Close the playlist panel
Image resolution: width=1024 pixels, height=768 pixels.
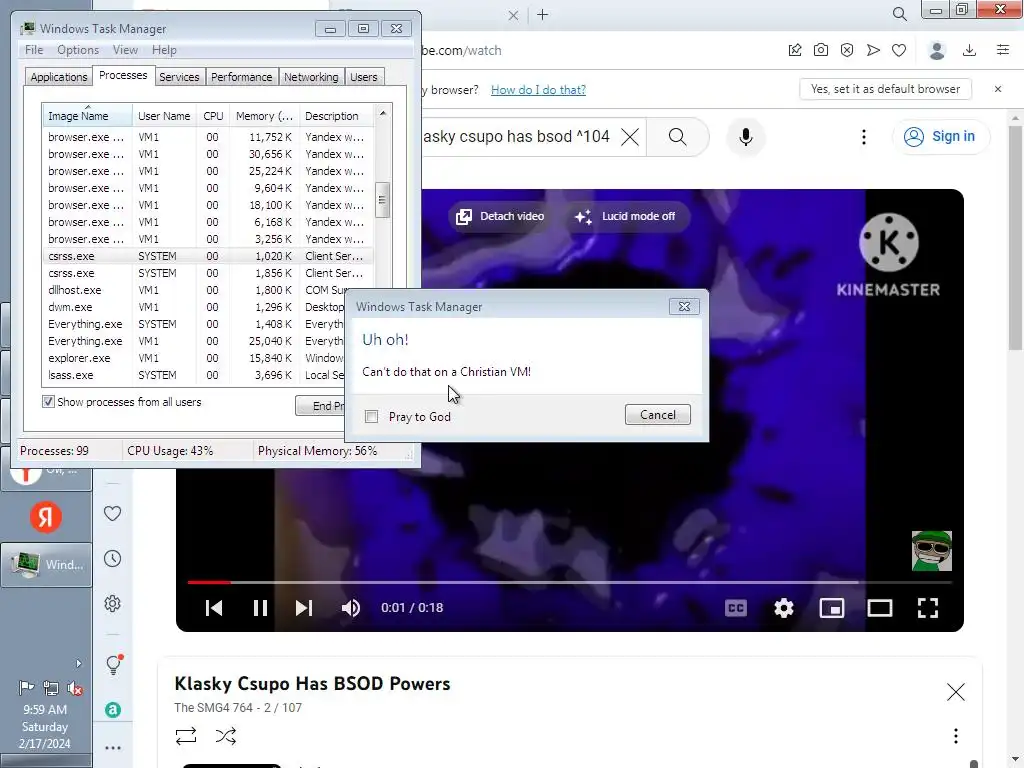click(x=955, y=692)
